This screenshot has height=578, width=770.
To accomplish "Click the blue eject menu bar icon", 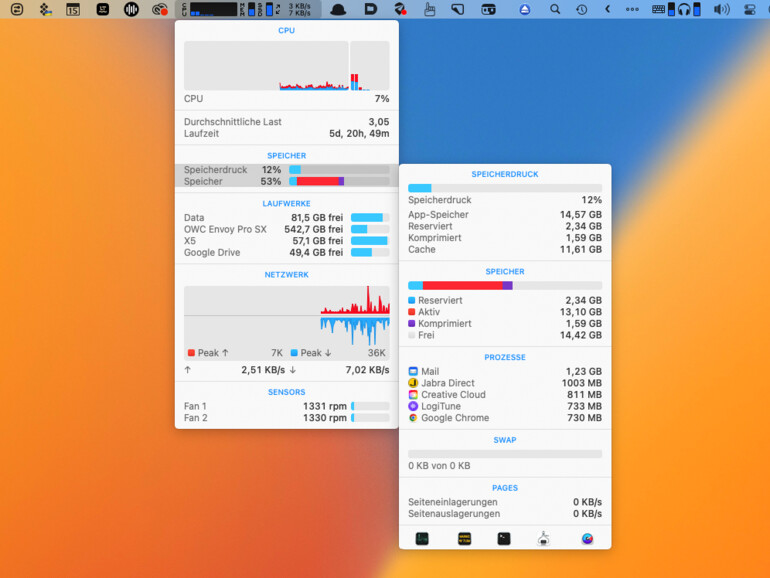I will (525, 9).
